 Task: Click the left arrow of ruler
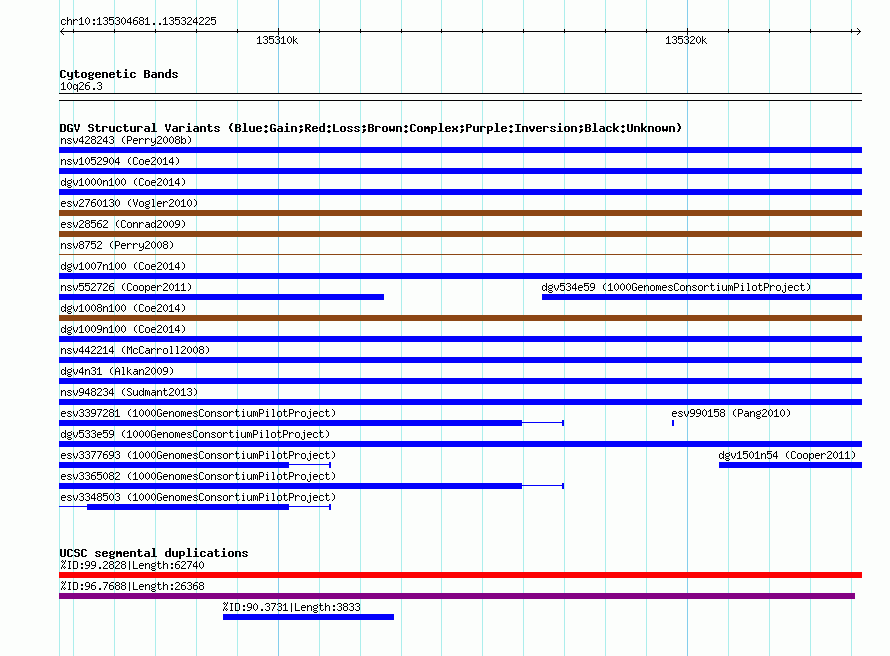(62, 31)
